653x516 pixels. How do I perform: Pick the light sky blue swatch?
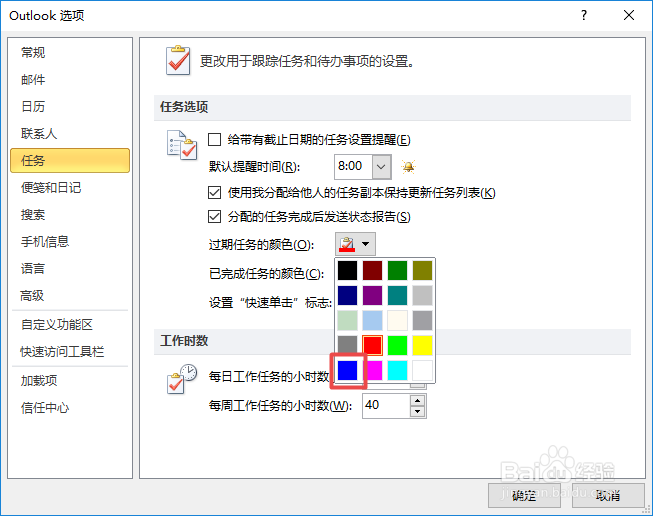click(372, 321)
